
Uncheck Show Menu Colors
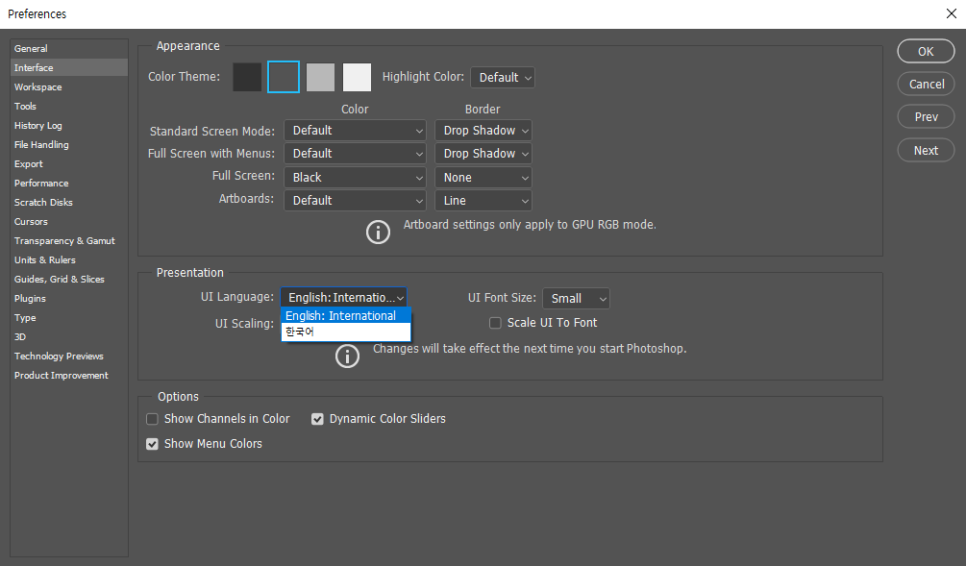(152, 444)
